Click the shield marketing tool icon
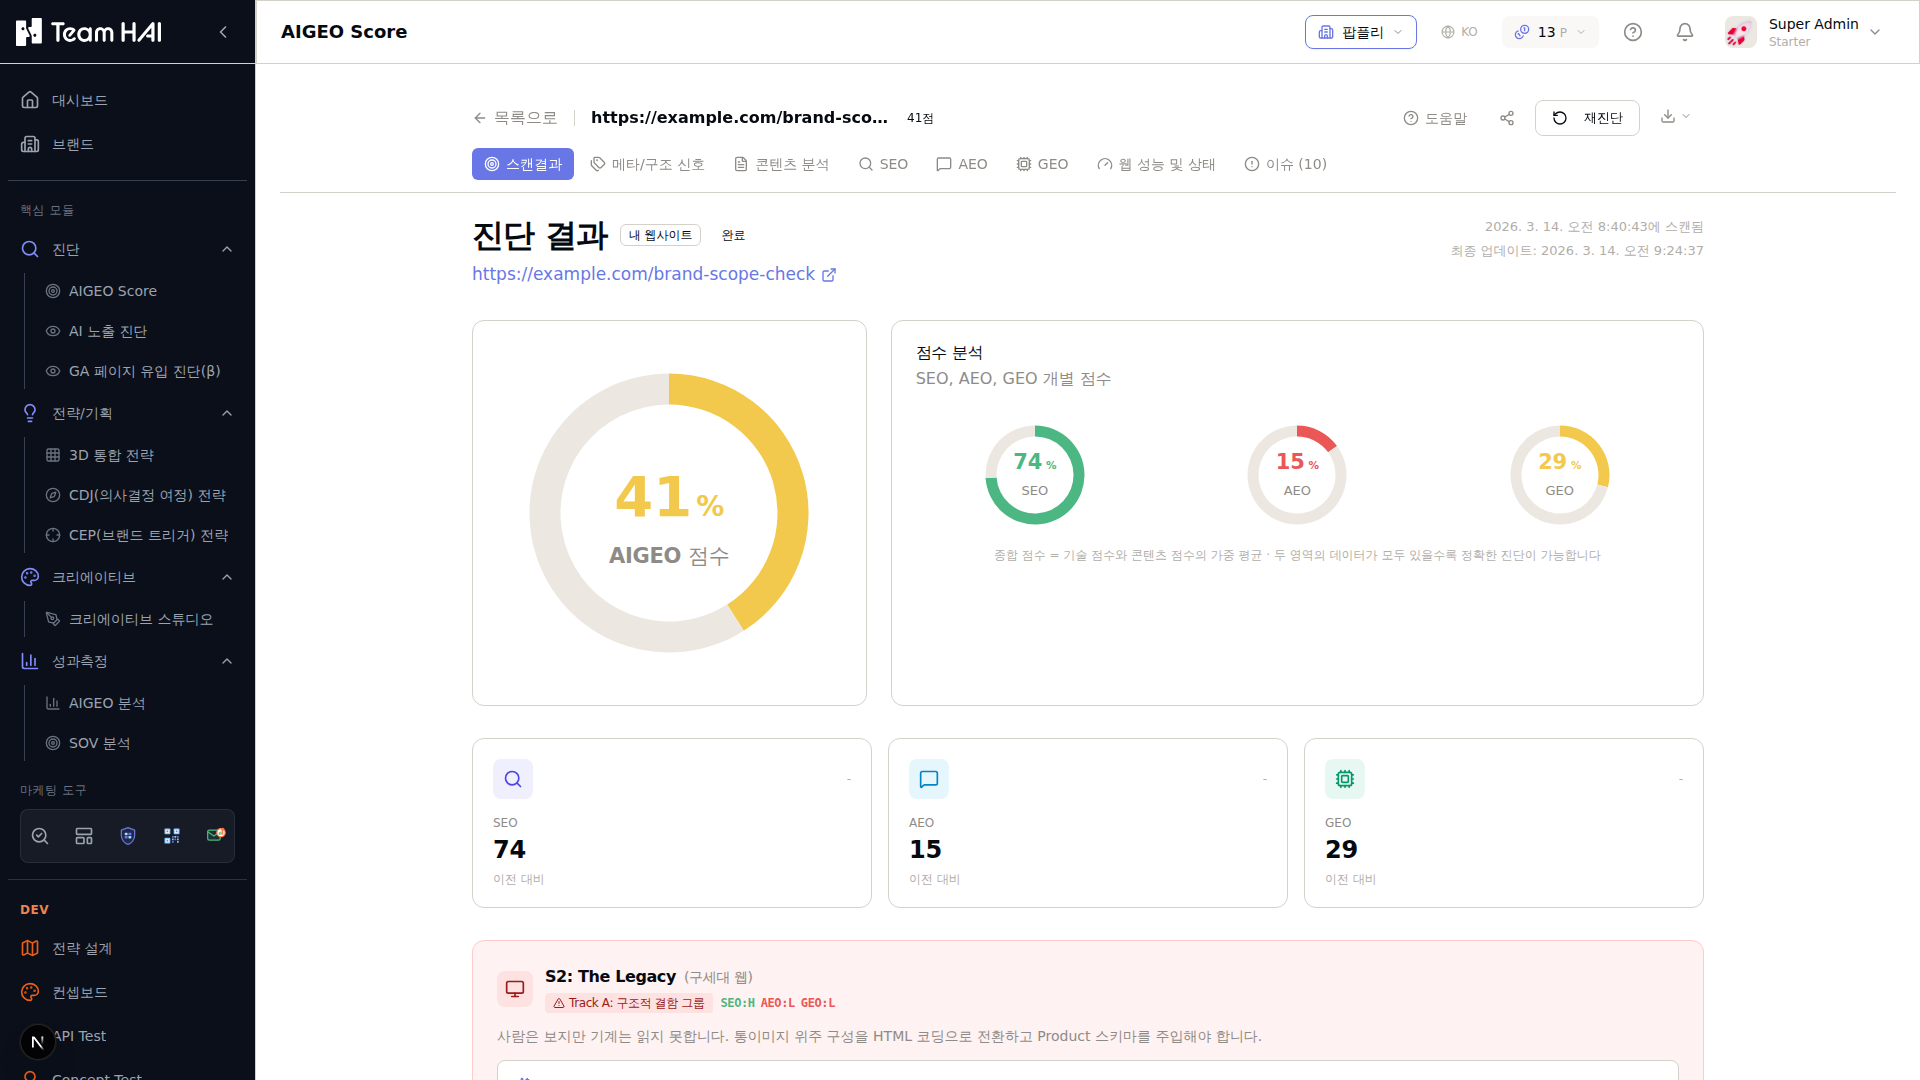The height and width of the screenshot is (1080, 1920). [x=128, y=836]
